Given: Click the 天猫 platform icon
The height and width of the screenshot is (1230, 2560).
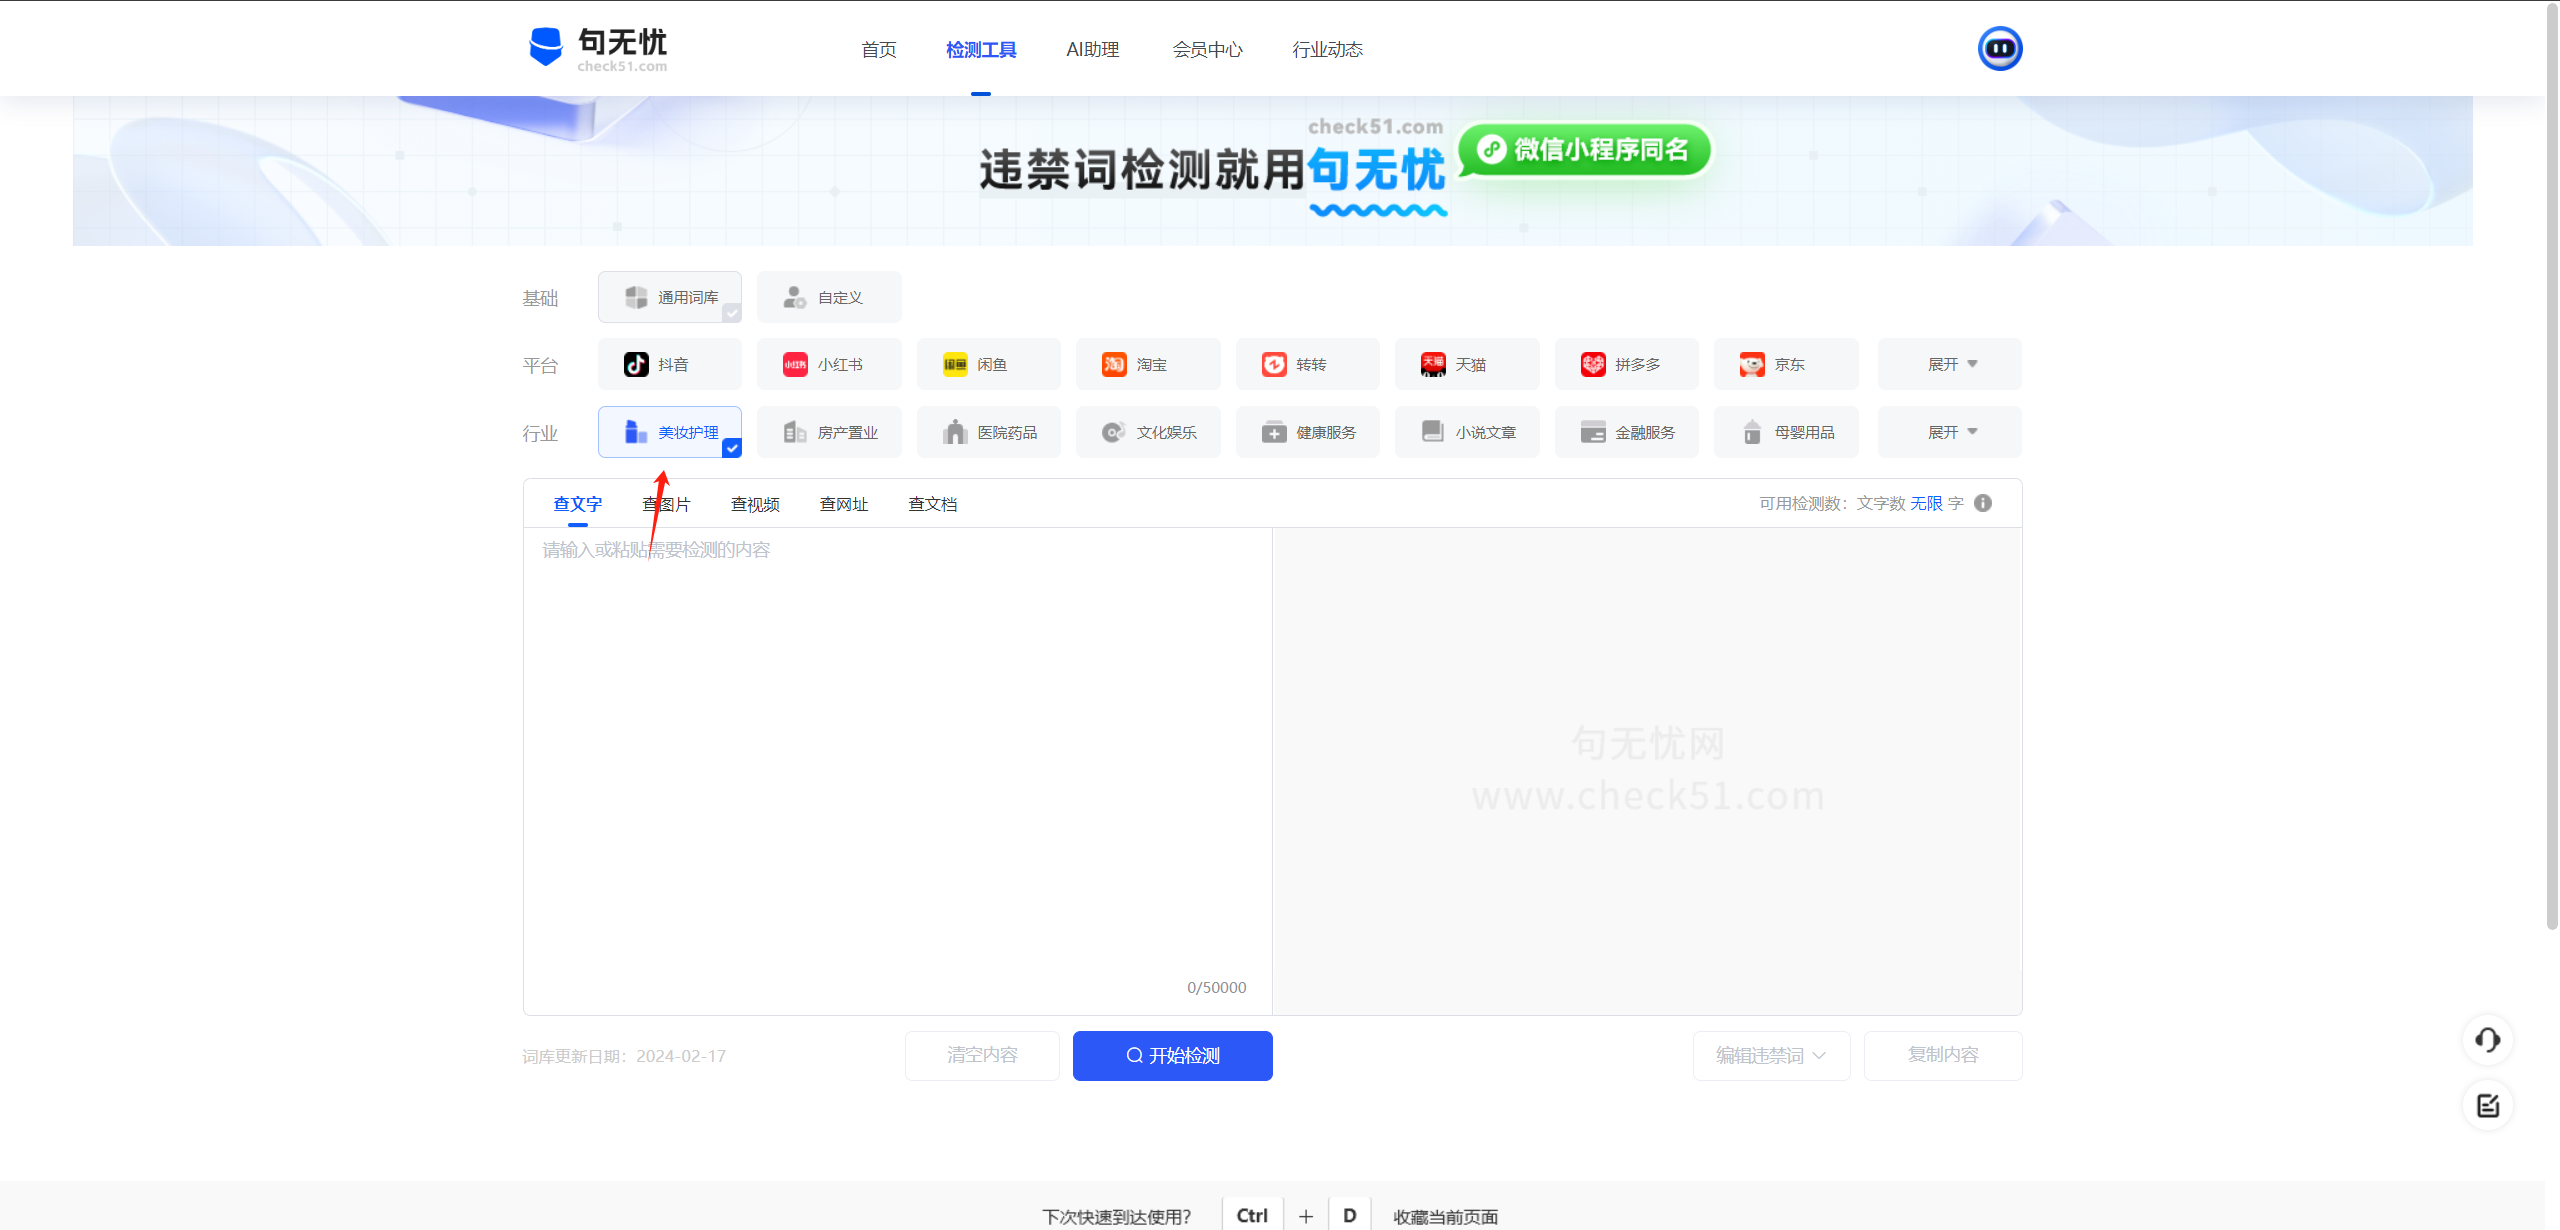Looking at the screenshot, I should [x=1433, y=364].
